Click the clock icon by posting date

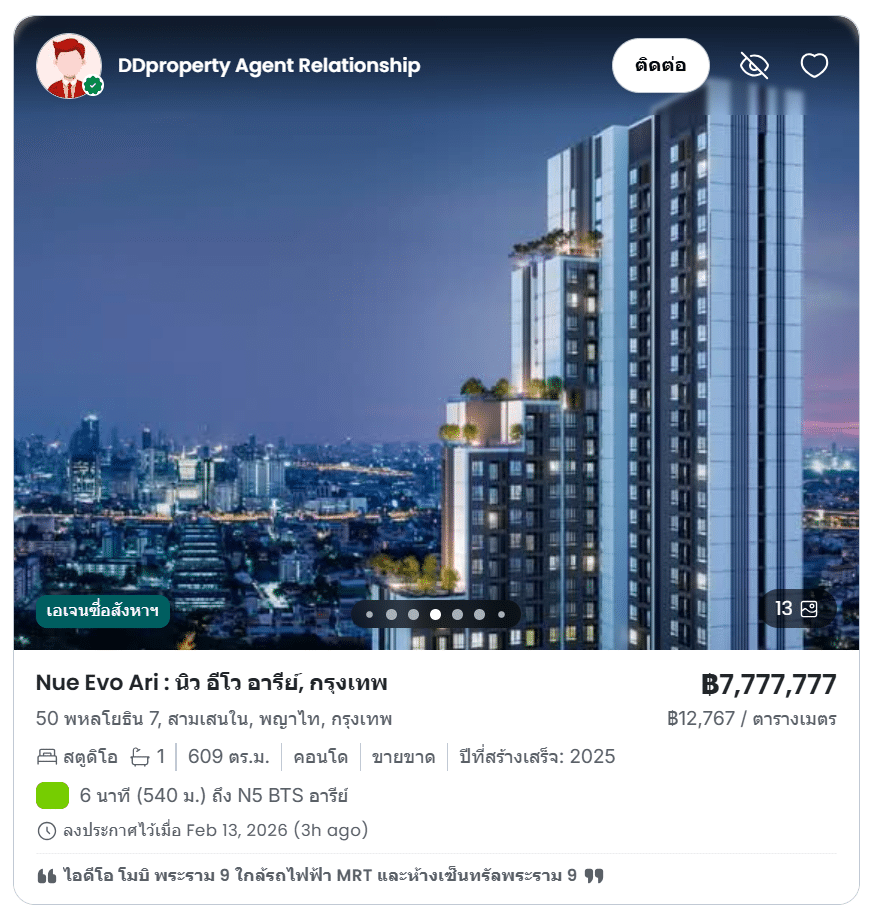pyautogui.click(x=46, y=831)
